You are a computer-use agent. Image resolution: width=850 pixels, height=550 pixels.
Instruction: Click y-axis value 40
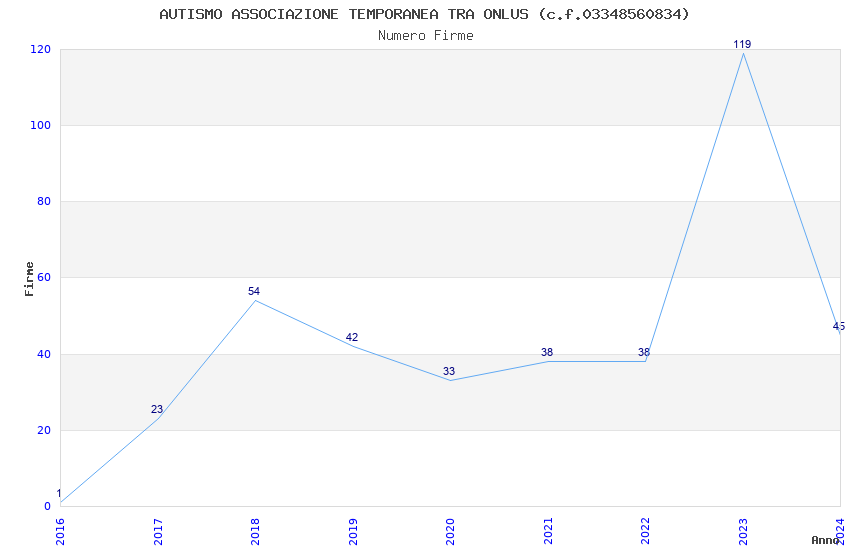44,354
